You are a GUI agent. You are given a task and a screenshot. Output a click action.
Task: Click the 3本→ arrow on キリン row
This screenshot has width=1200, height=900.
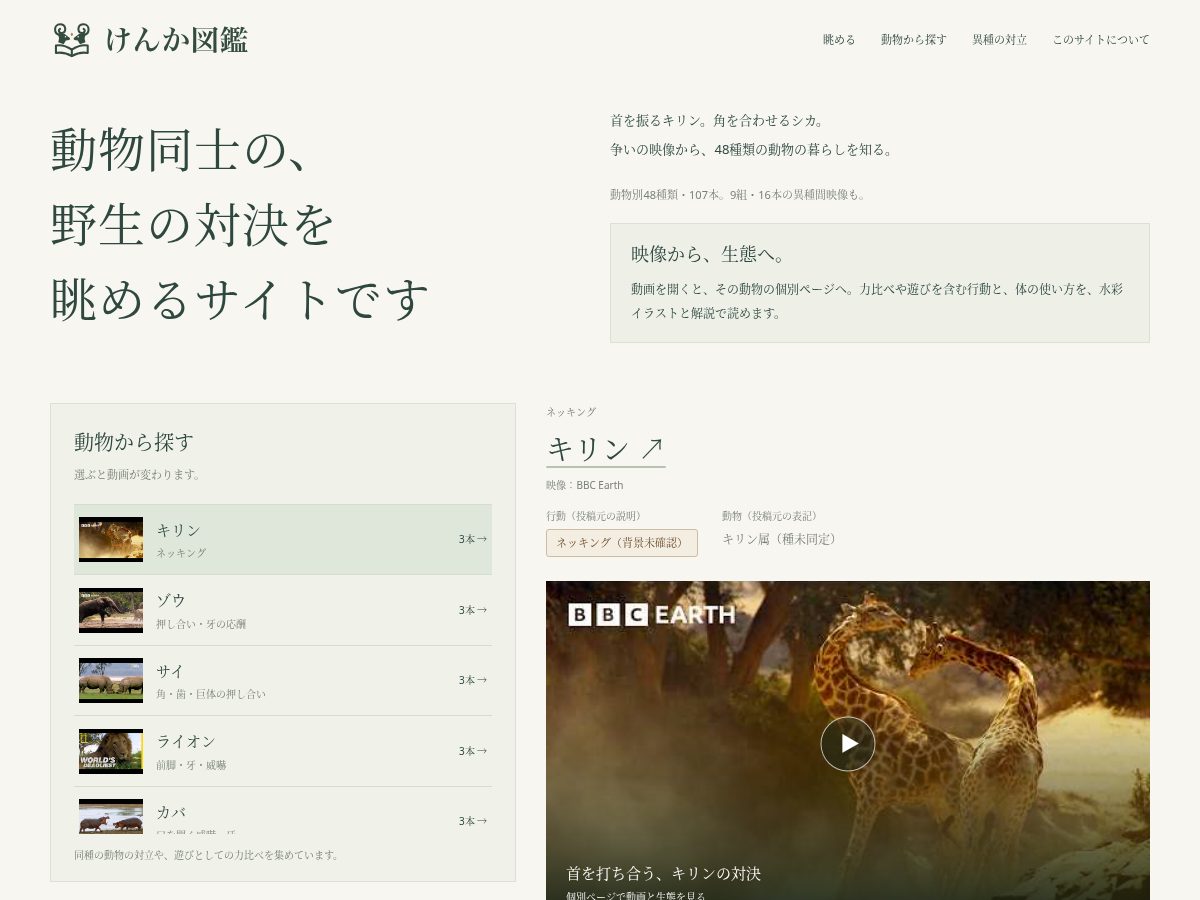click(473, 539)
